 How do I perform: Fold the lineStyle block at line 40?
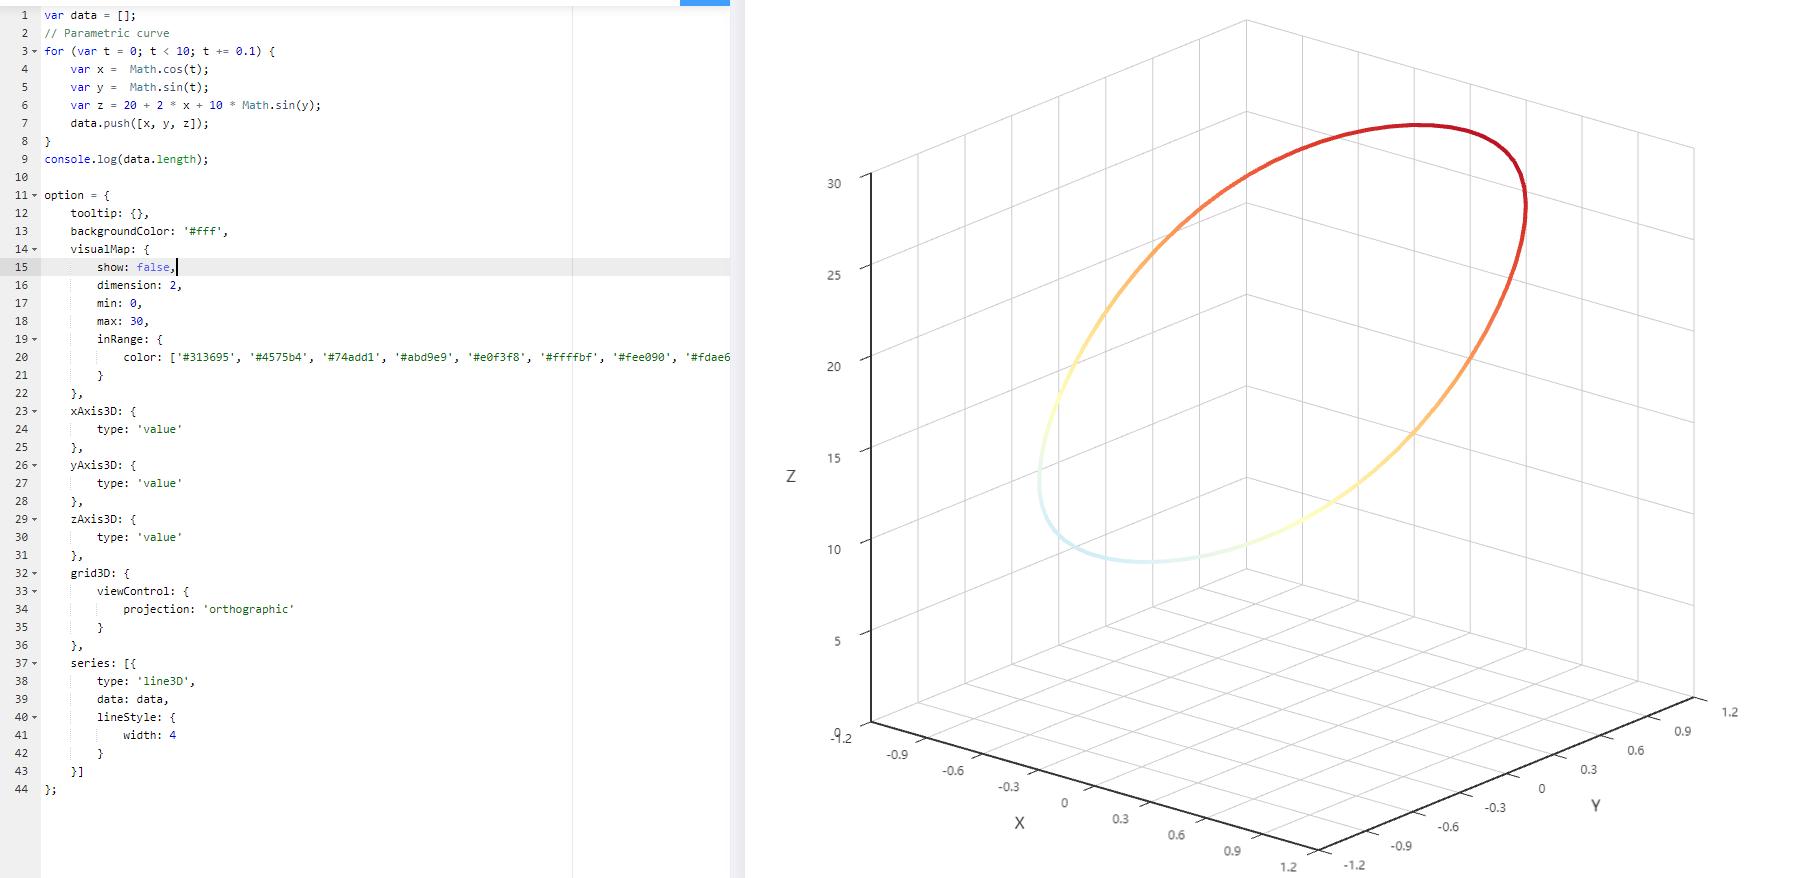[34, 717]
